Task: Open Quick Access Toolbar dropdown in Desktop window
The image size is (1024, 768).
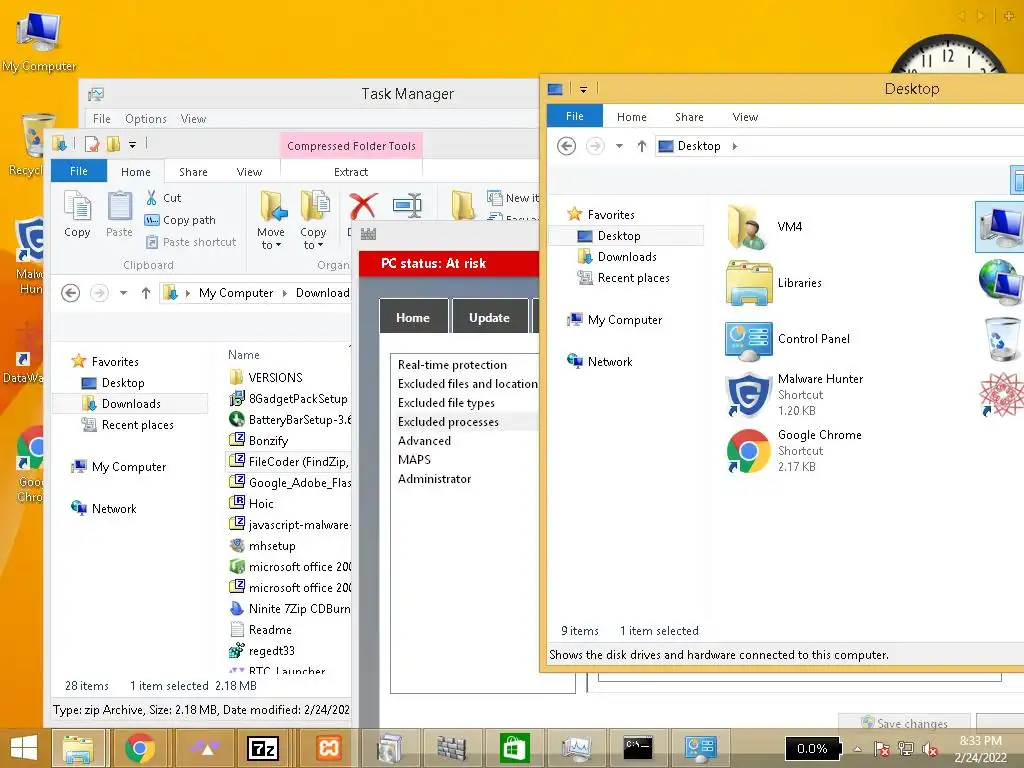Action: click(583, 89)
